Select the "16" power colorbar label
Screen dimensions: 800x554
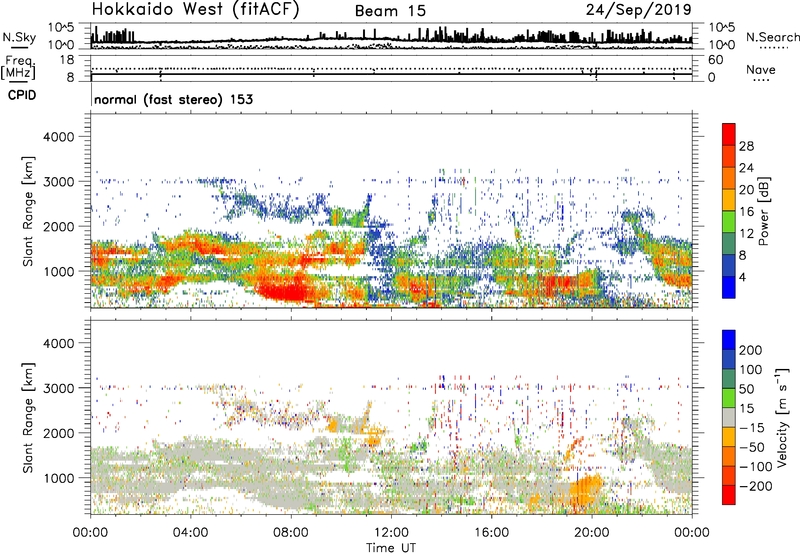click(746, 212)
